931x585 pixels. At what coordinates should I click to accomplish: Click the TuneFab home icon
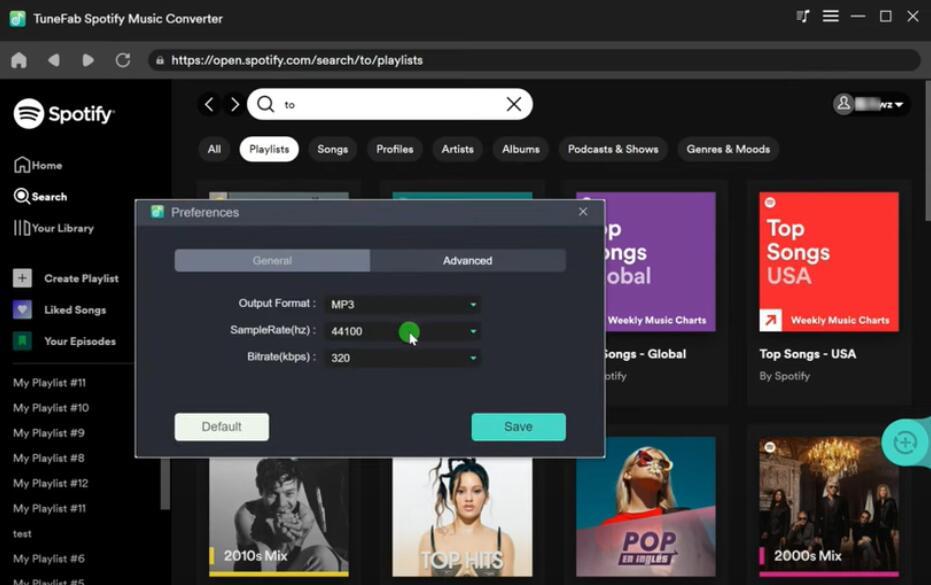coord(19,60)
